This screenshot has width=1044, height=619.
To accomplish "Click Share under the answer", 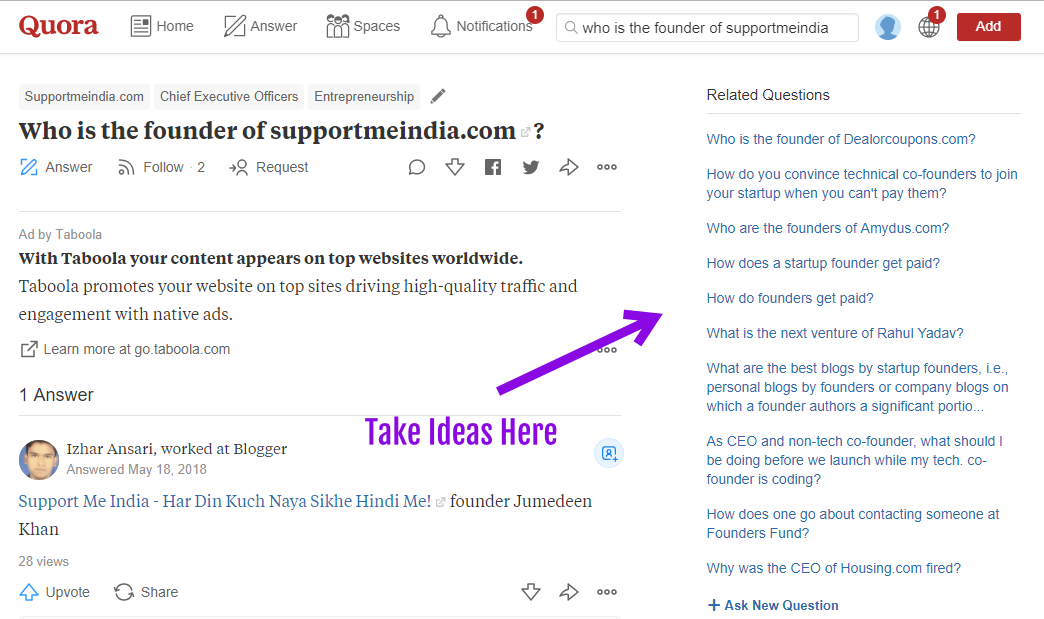I will point(146,592).
